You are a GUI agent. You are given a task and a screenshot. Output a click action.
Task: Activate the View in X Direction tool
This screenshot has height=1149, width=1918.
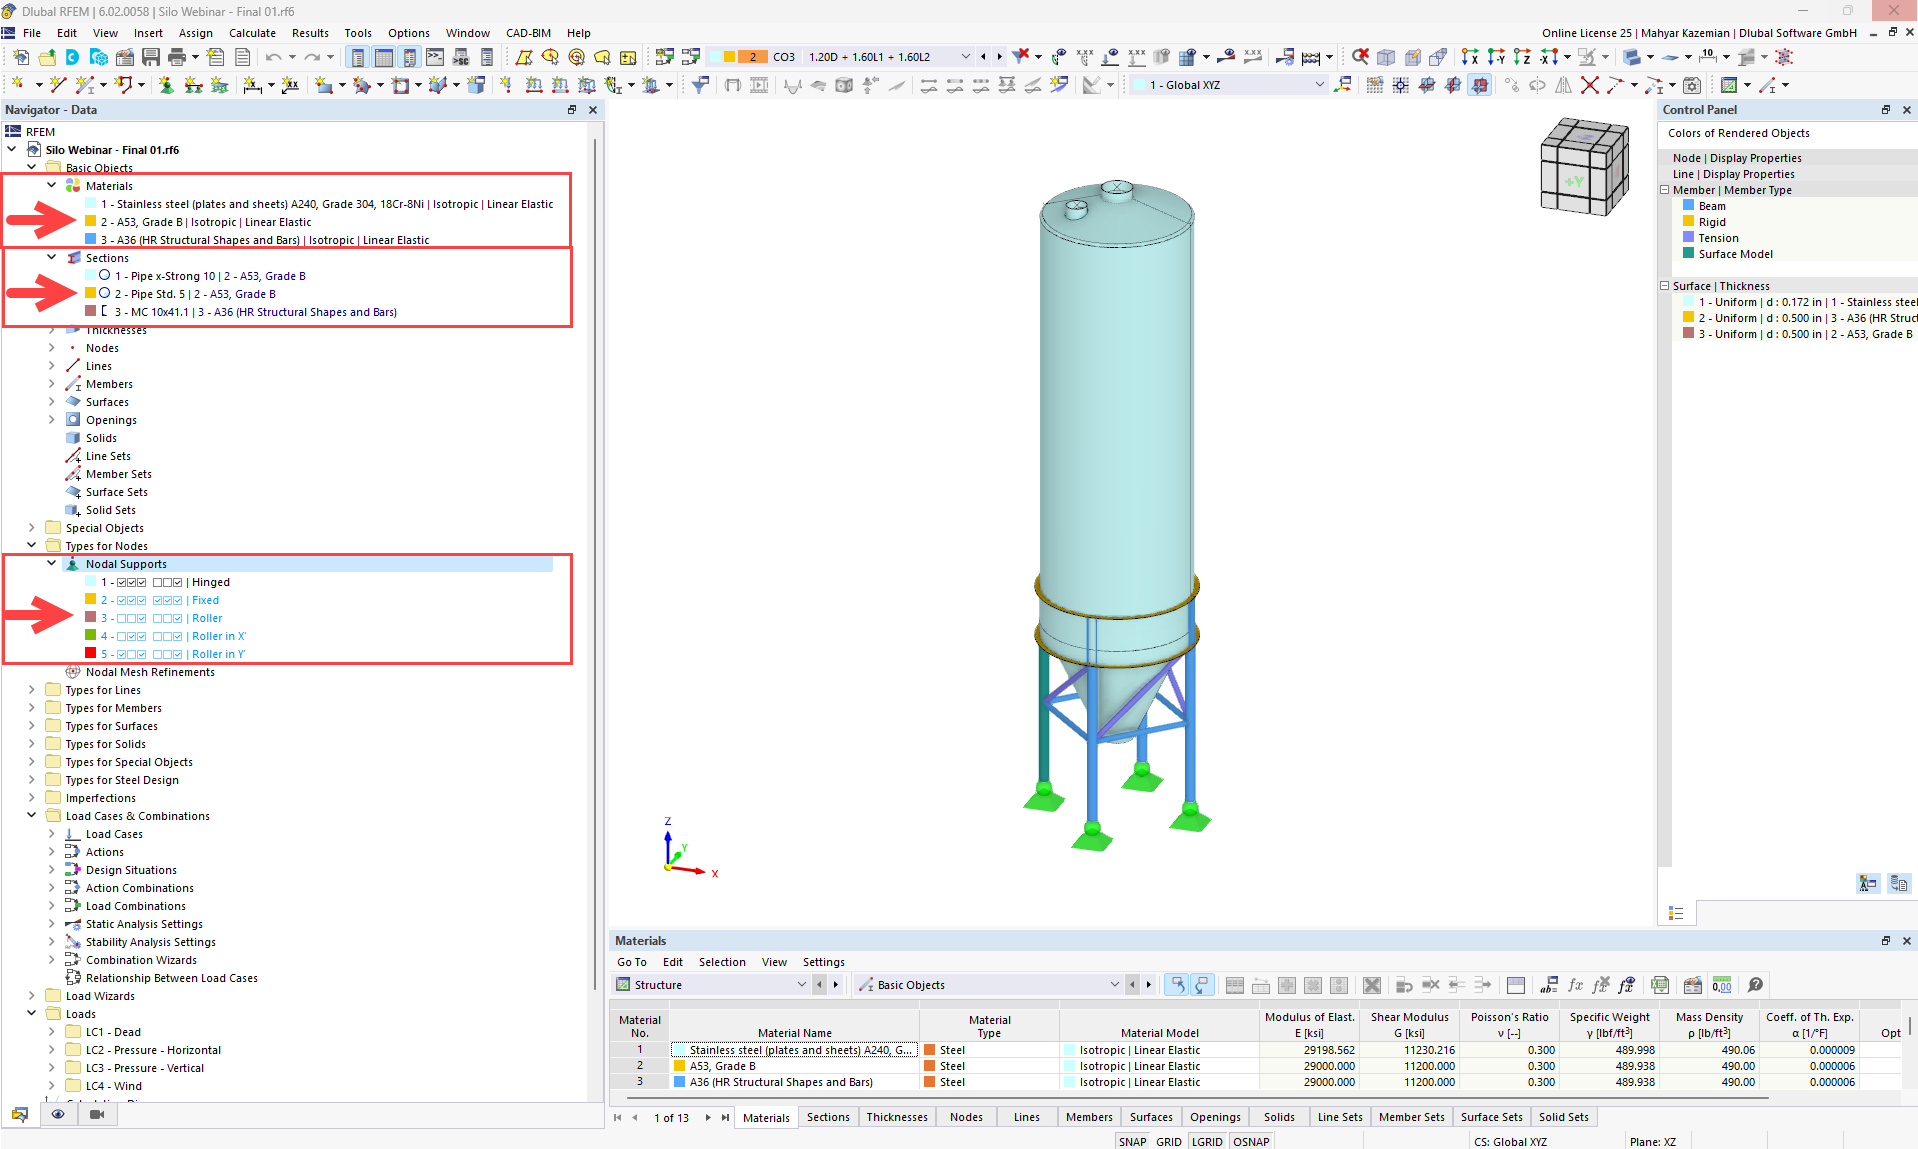[1471, 58]
